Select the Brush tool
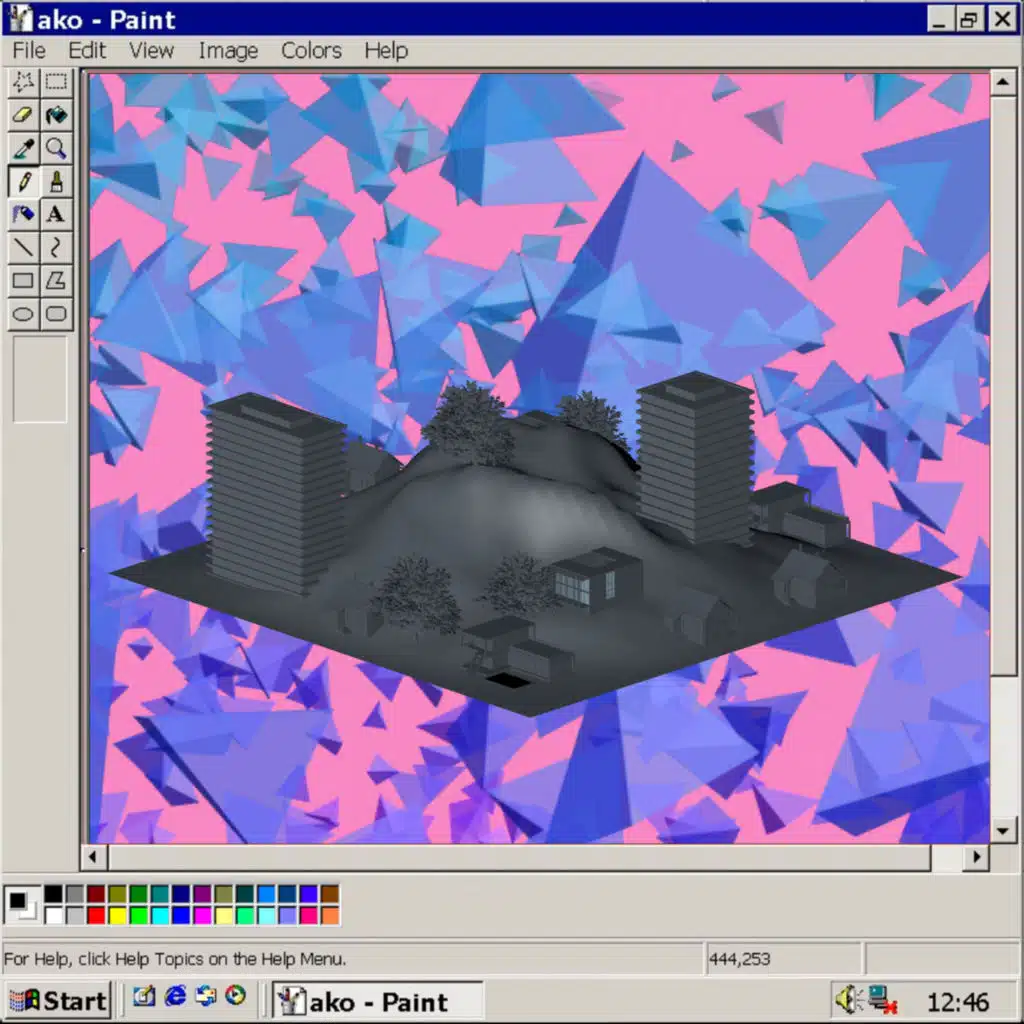This screenshot has height=1024, width=1024. point(56,182)
